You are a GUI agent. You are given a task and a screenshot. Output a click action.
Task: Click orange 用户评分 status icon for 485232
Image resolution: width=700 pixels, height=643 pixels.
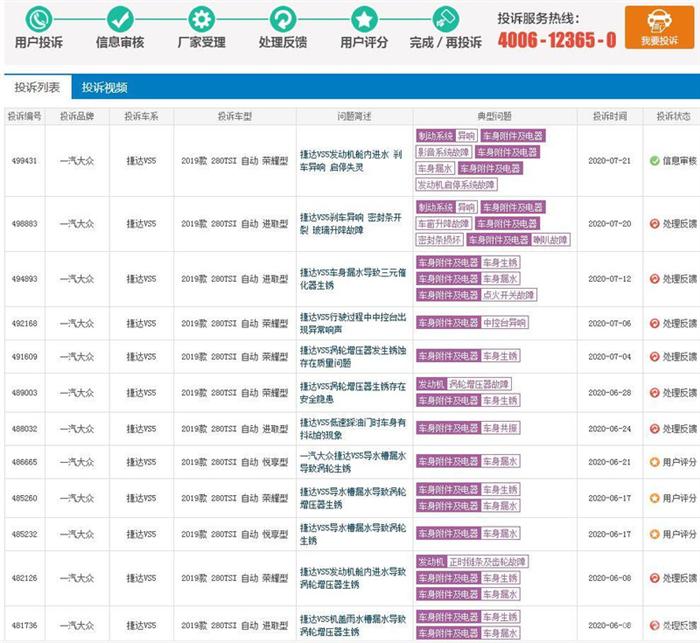[x=654, y=534]
